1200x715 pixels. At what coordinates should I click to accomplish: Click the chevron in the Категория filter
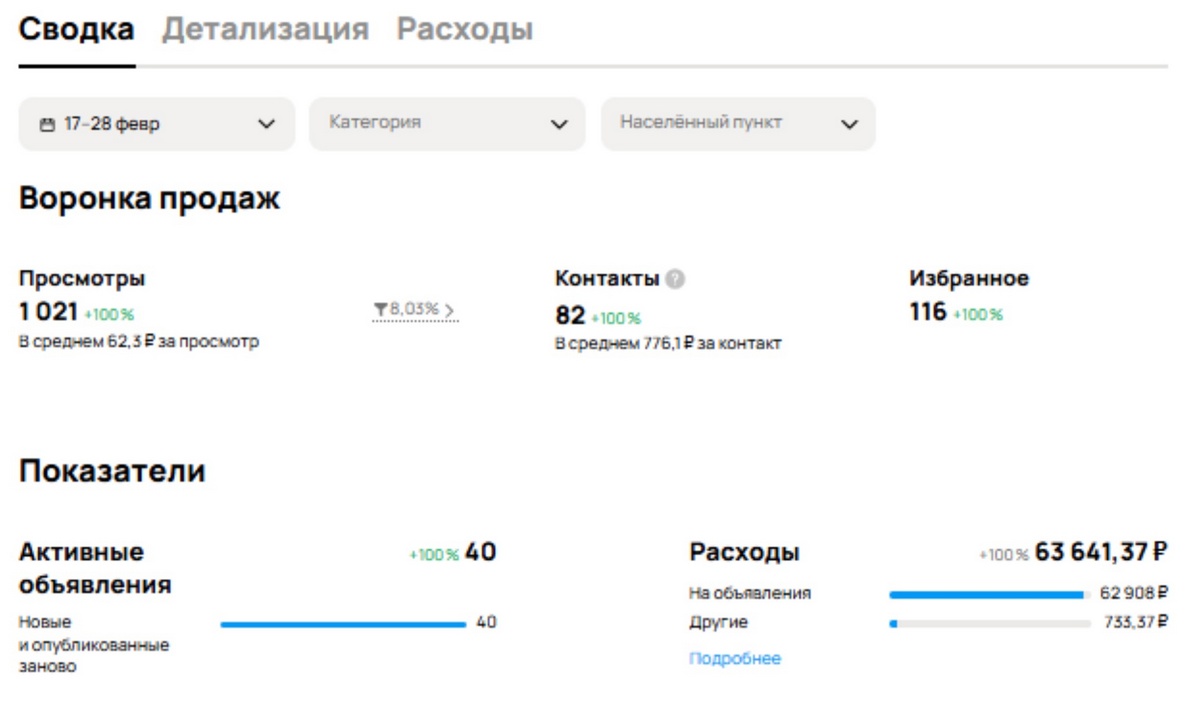pyautogui.click(x=559, y=125)
